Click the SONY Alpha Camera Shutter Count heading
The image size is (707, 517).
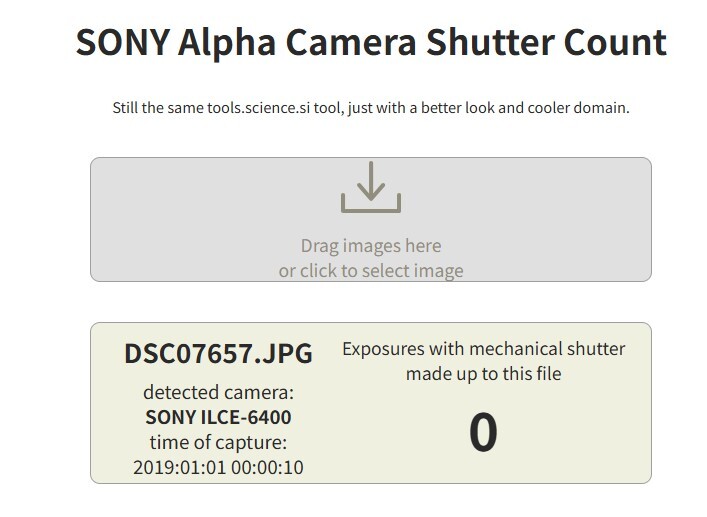pyautogui.click(x=371, y=43)
